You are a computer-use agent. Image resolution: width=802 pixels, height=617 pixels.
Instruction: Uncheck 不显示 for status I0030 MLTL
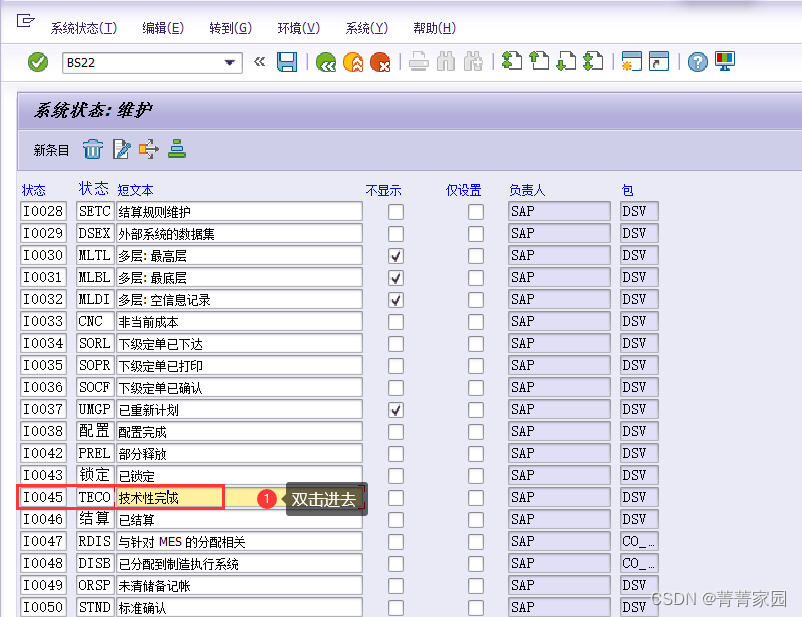coord(396,255)
